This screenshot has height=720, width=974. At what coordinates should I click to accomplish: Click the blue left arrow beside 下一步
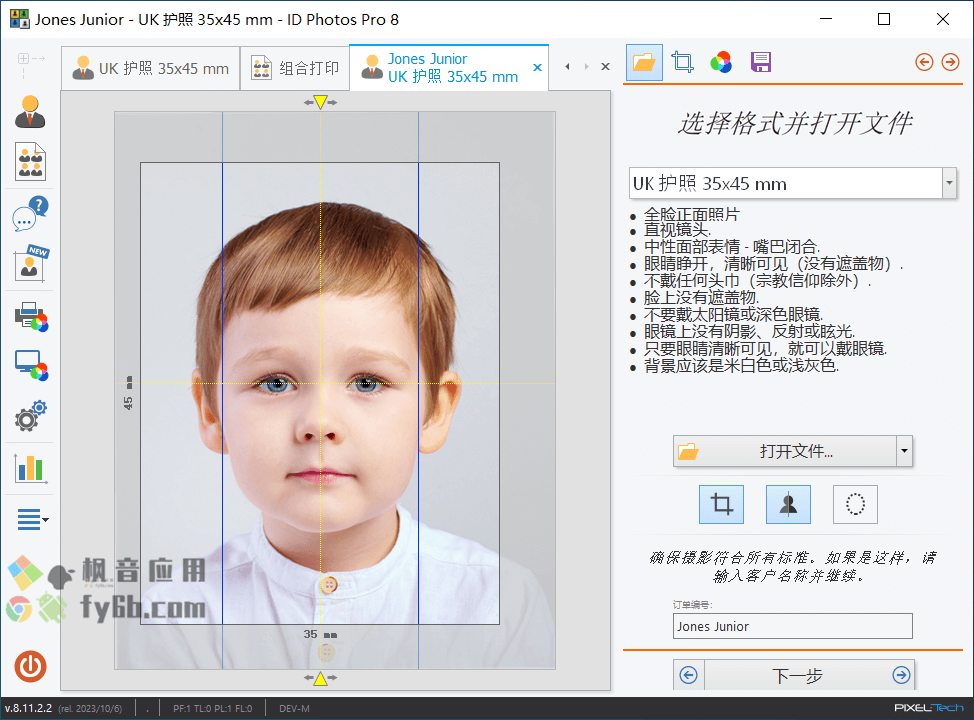coord(688,675)
